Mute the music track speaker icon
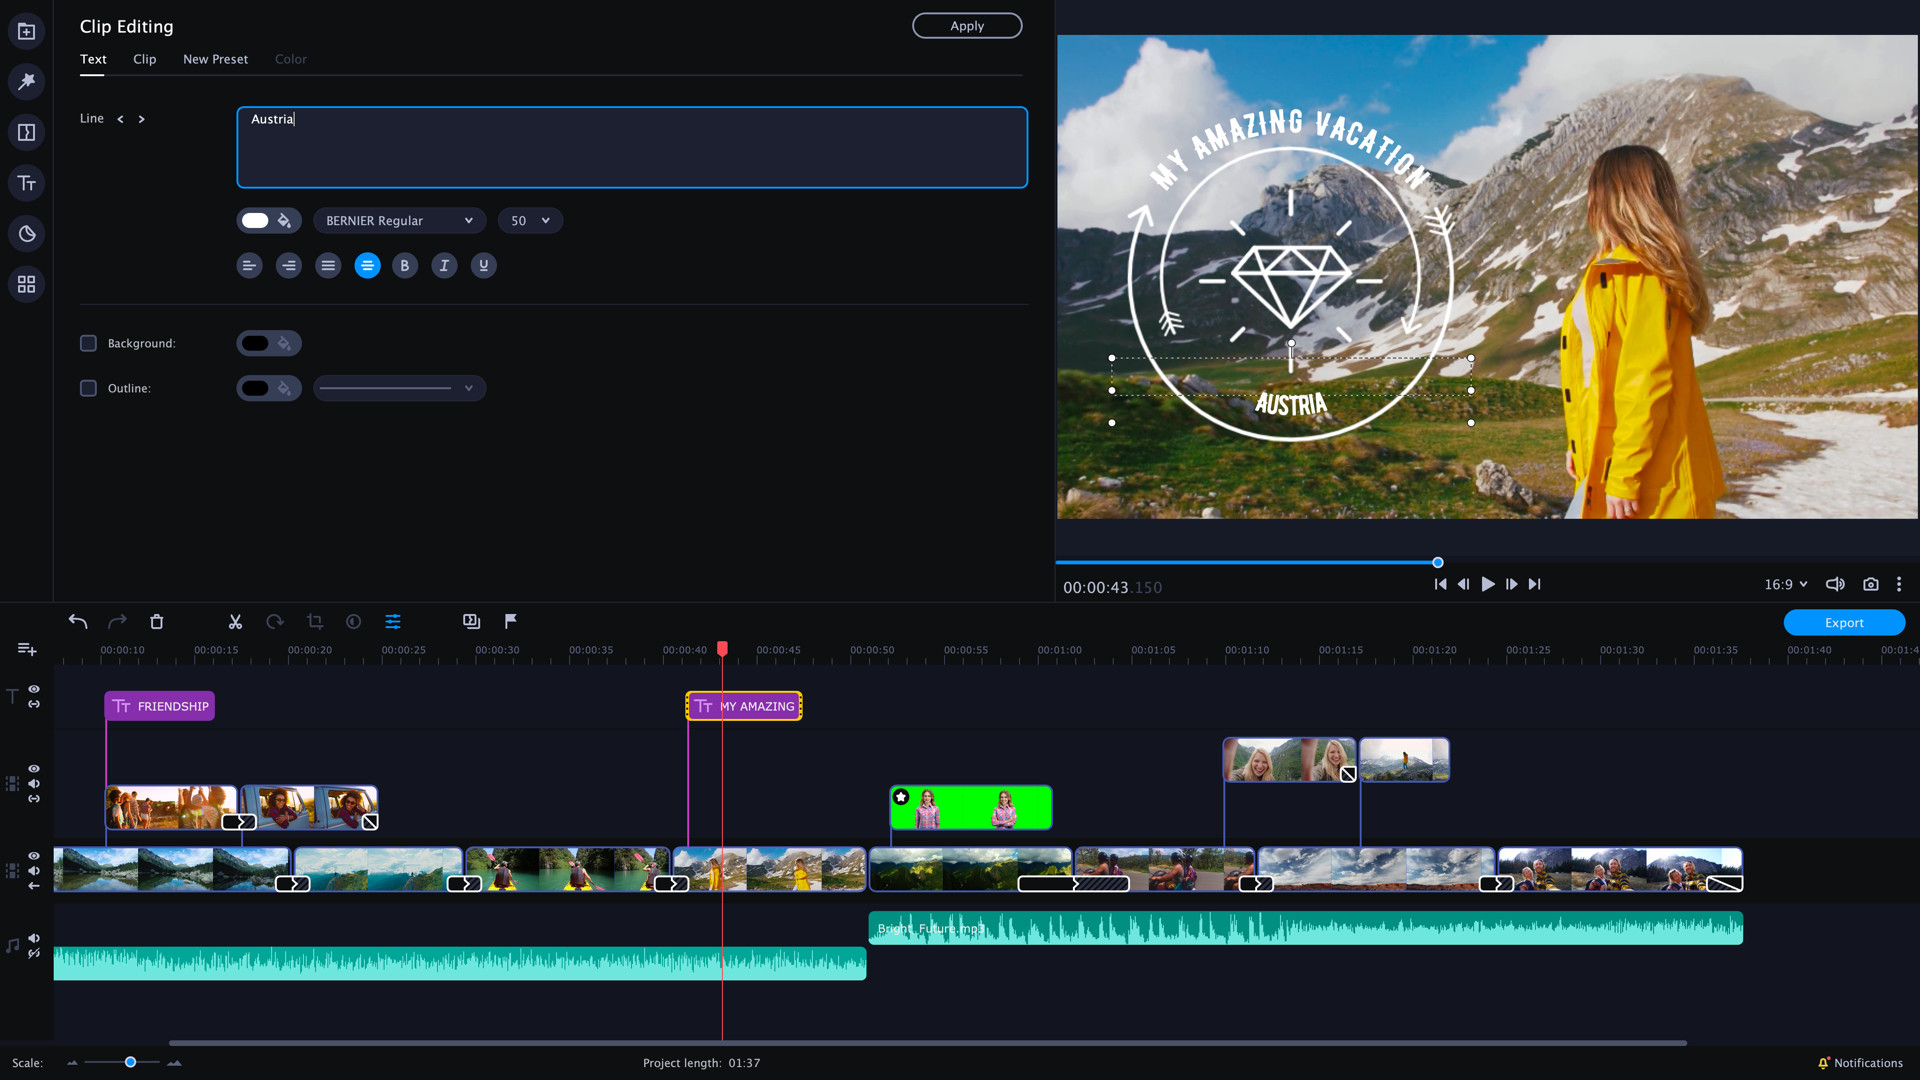 pos(34,938)
